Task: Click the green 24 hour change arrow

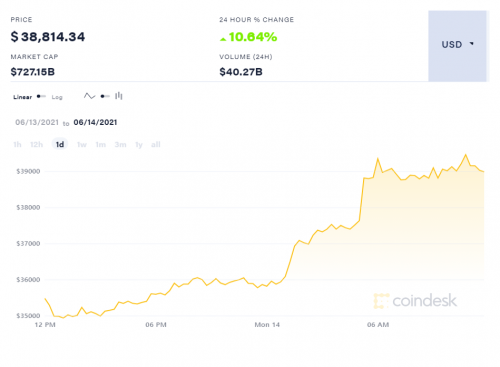Action: coord(223,39)
